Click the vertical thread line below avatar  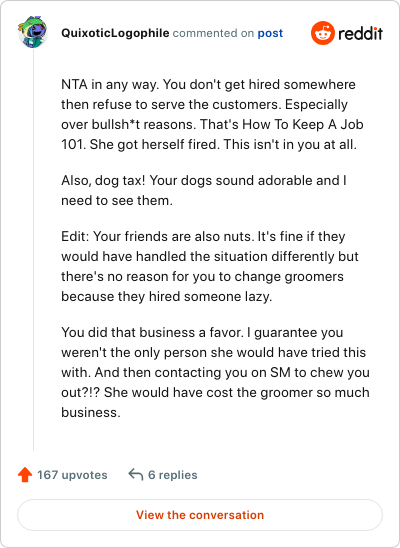pos(34,250)
